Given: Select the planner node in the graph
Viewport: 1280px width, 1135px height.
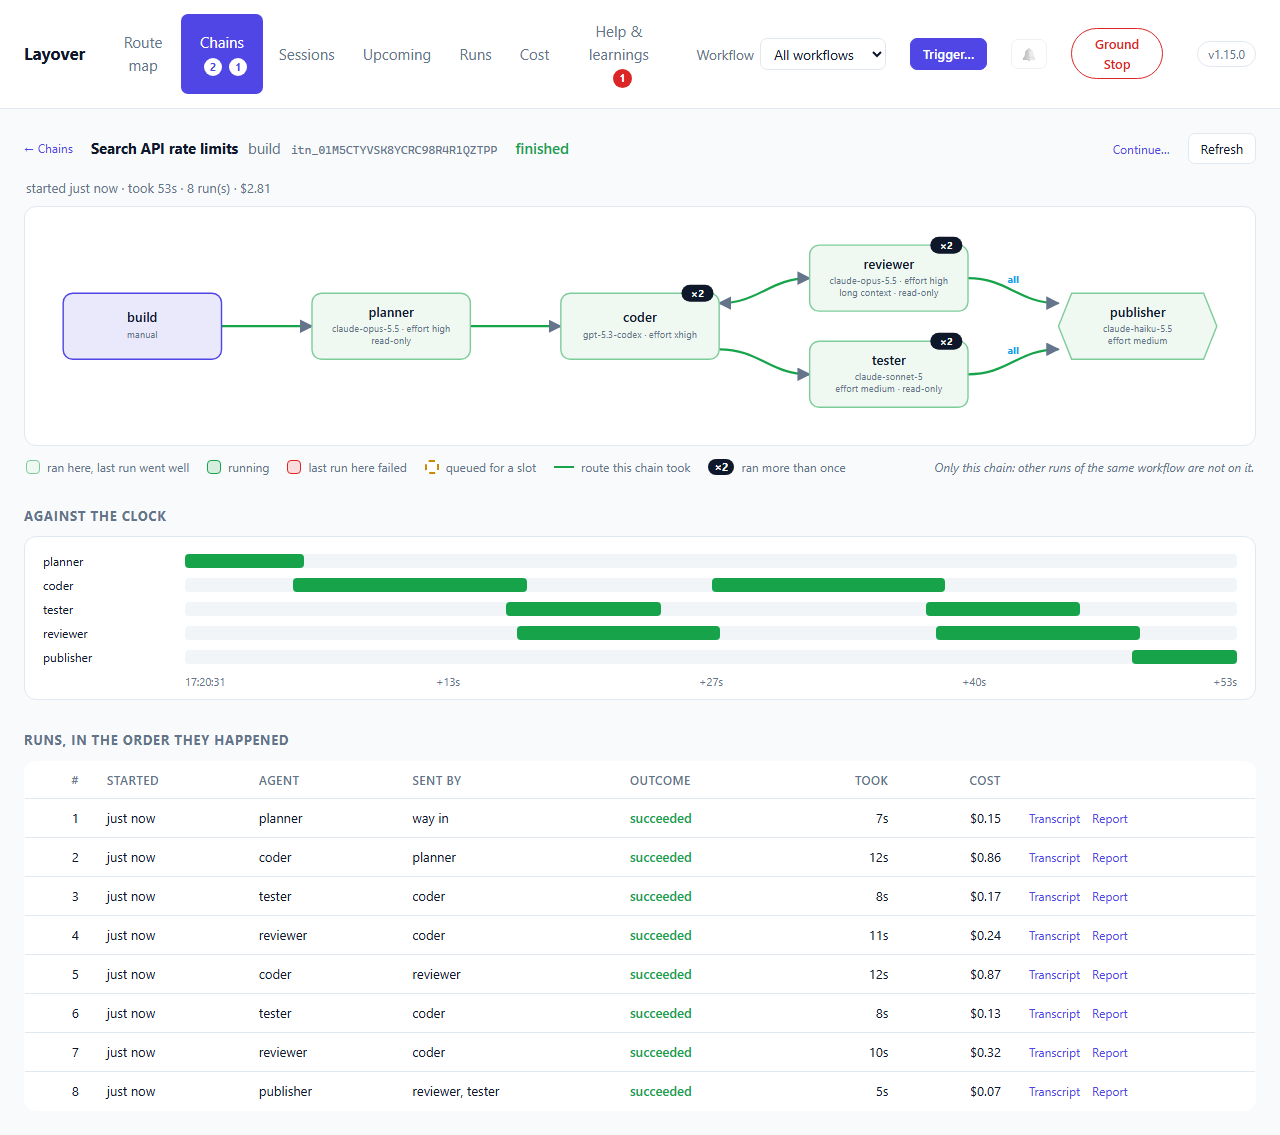Looking at the screenshot, I should (391, 326).
